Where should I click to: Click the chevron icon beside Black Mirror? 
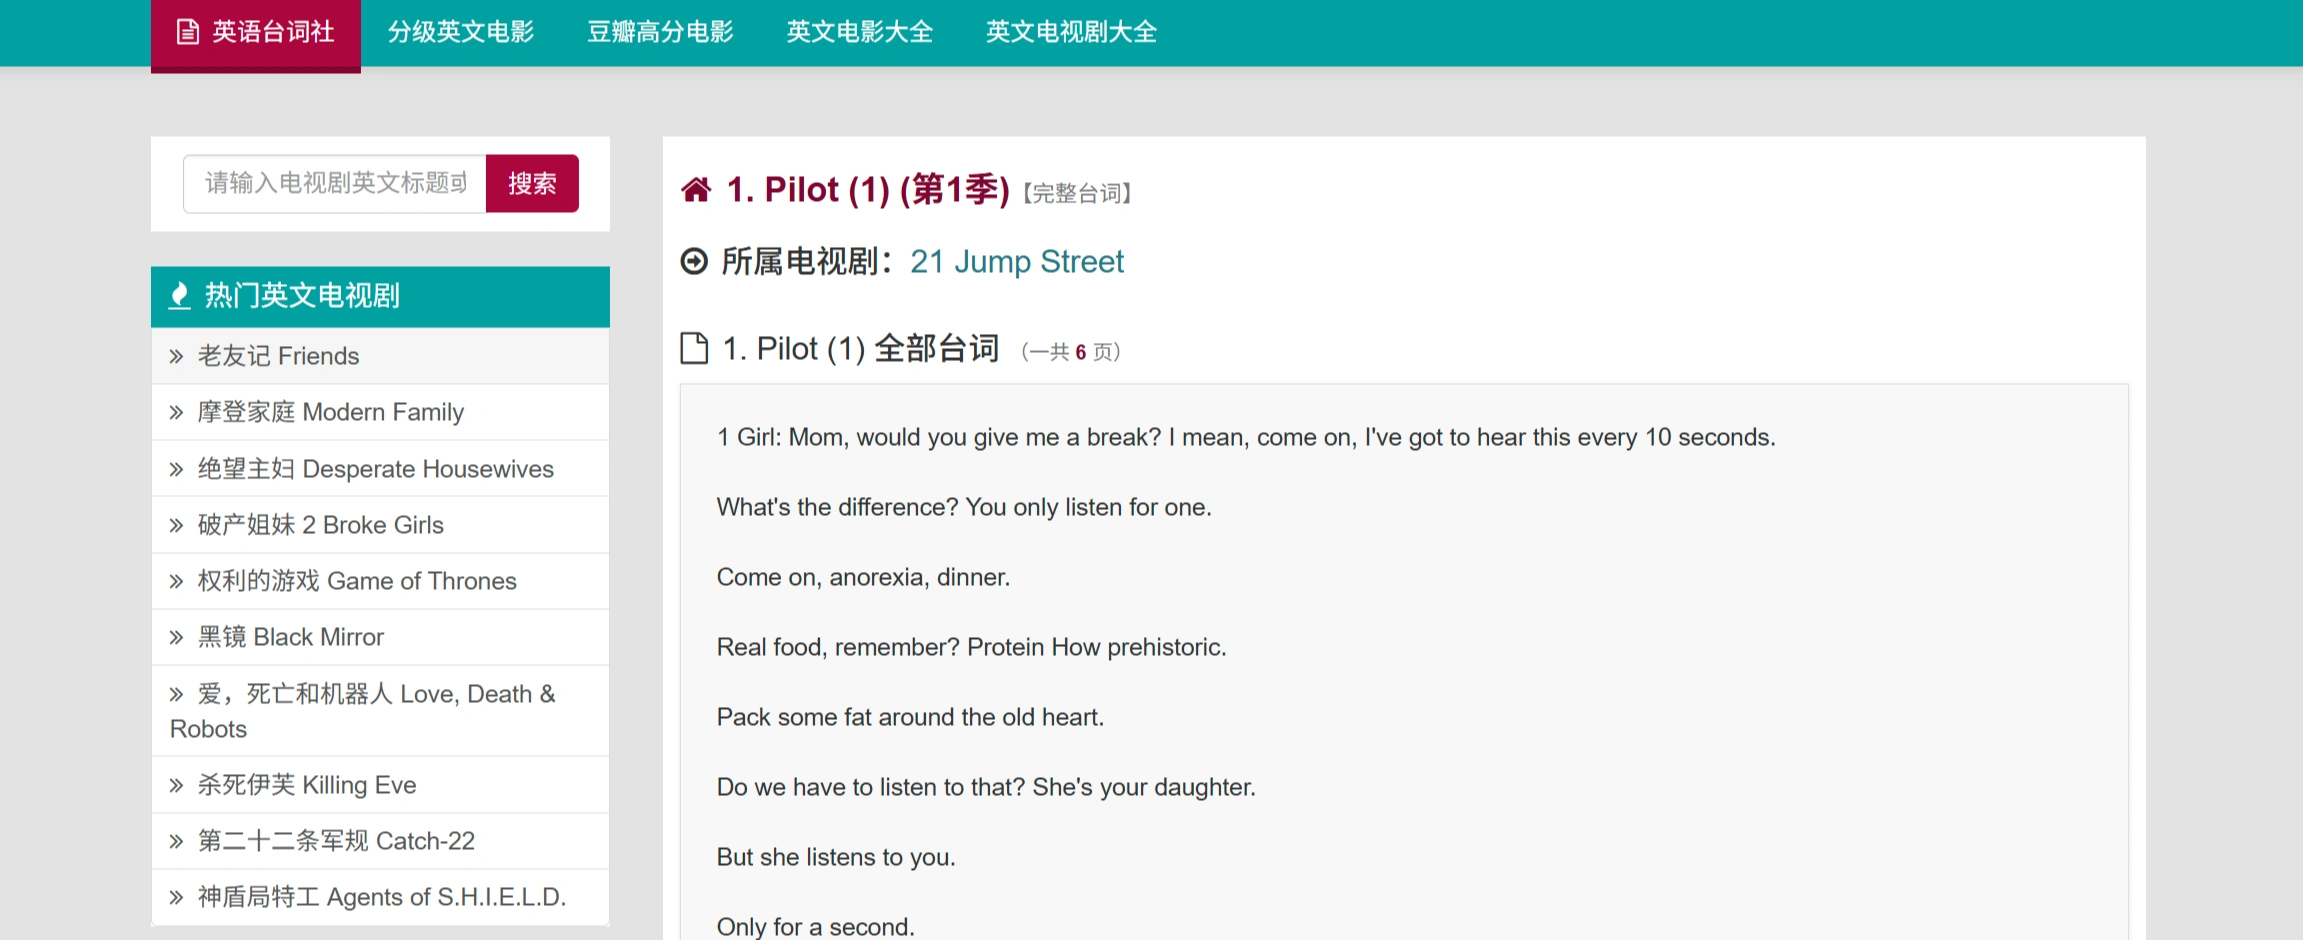177,637
